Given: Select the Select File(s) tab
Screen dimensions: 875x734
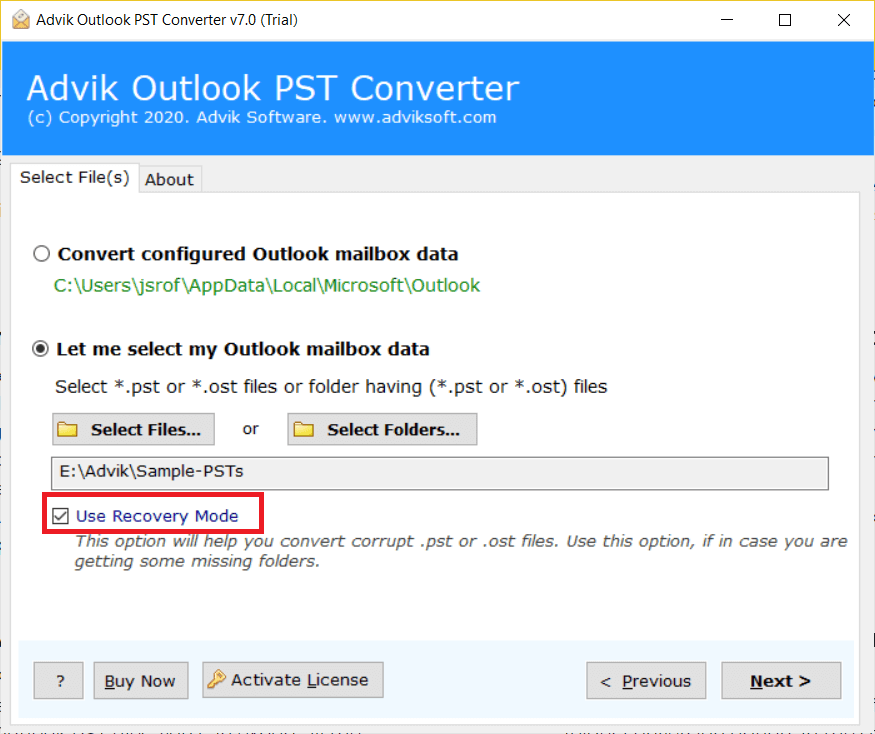Looking at the screenshot, I should click(74, 177).
